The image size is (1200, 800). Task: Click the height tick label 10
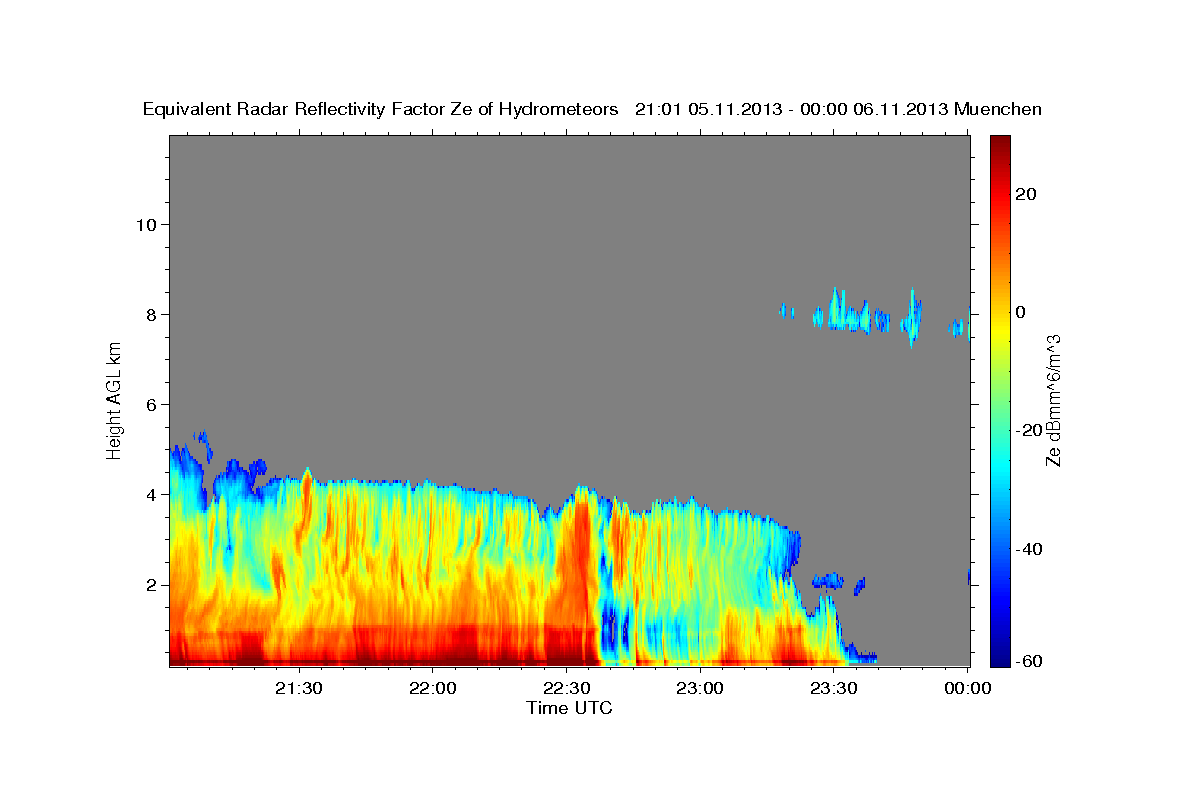(145, 224)
